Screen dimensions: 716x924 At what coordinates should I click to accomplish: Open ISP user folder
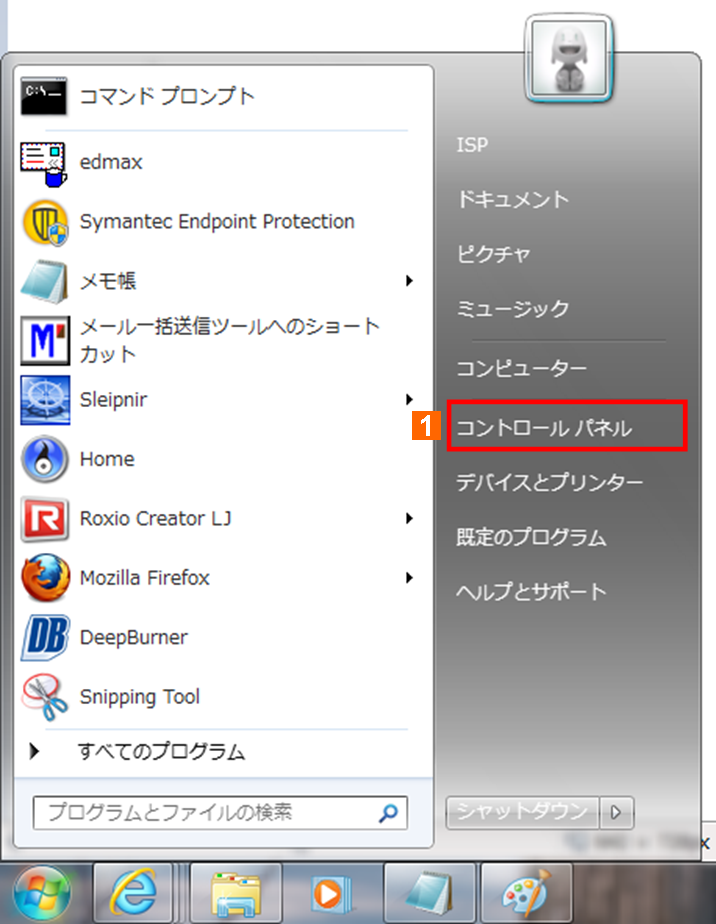pyautogui.click(x=472, y=145)
